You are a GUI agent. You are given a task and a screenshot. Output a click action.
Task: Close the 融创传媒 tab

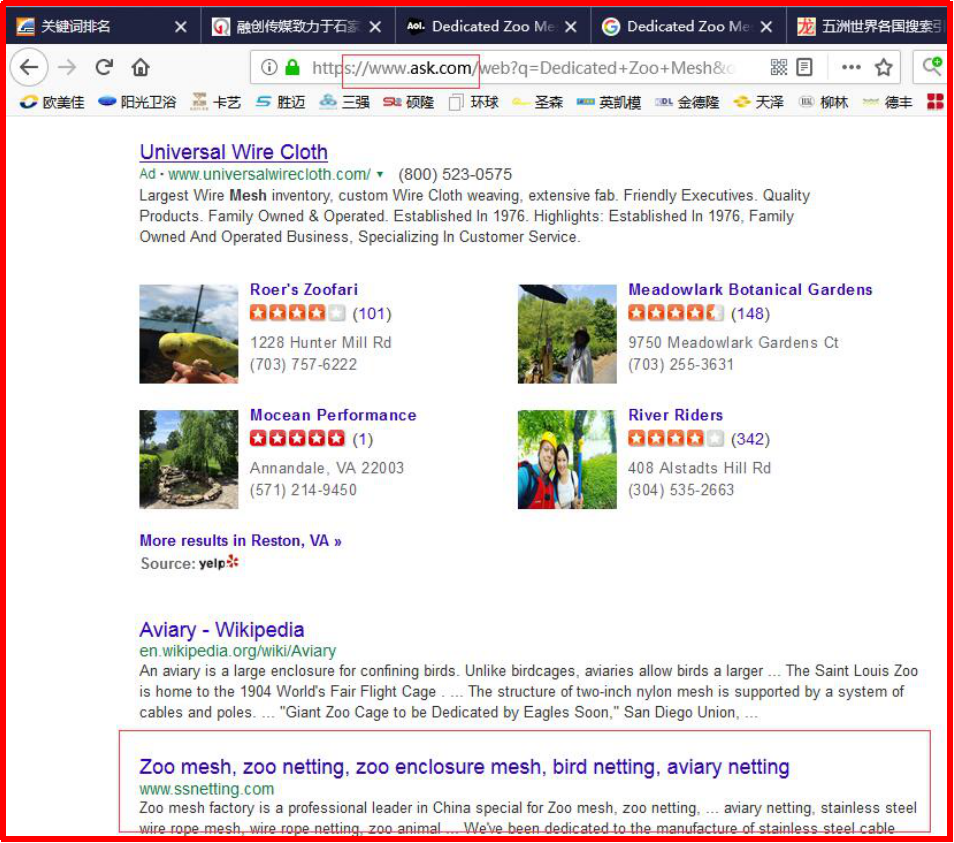click(x=374, y=27)
